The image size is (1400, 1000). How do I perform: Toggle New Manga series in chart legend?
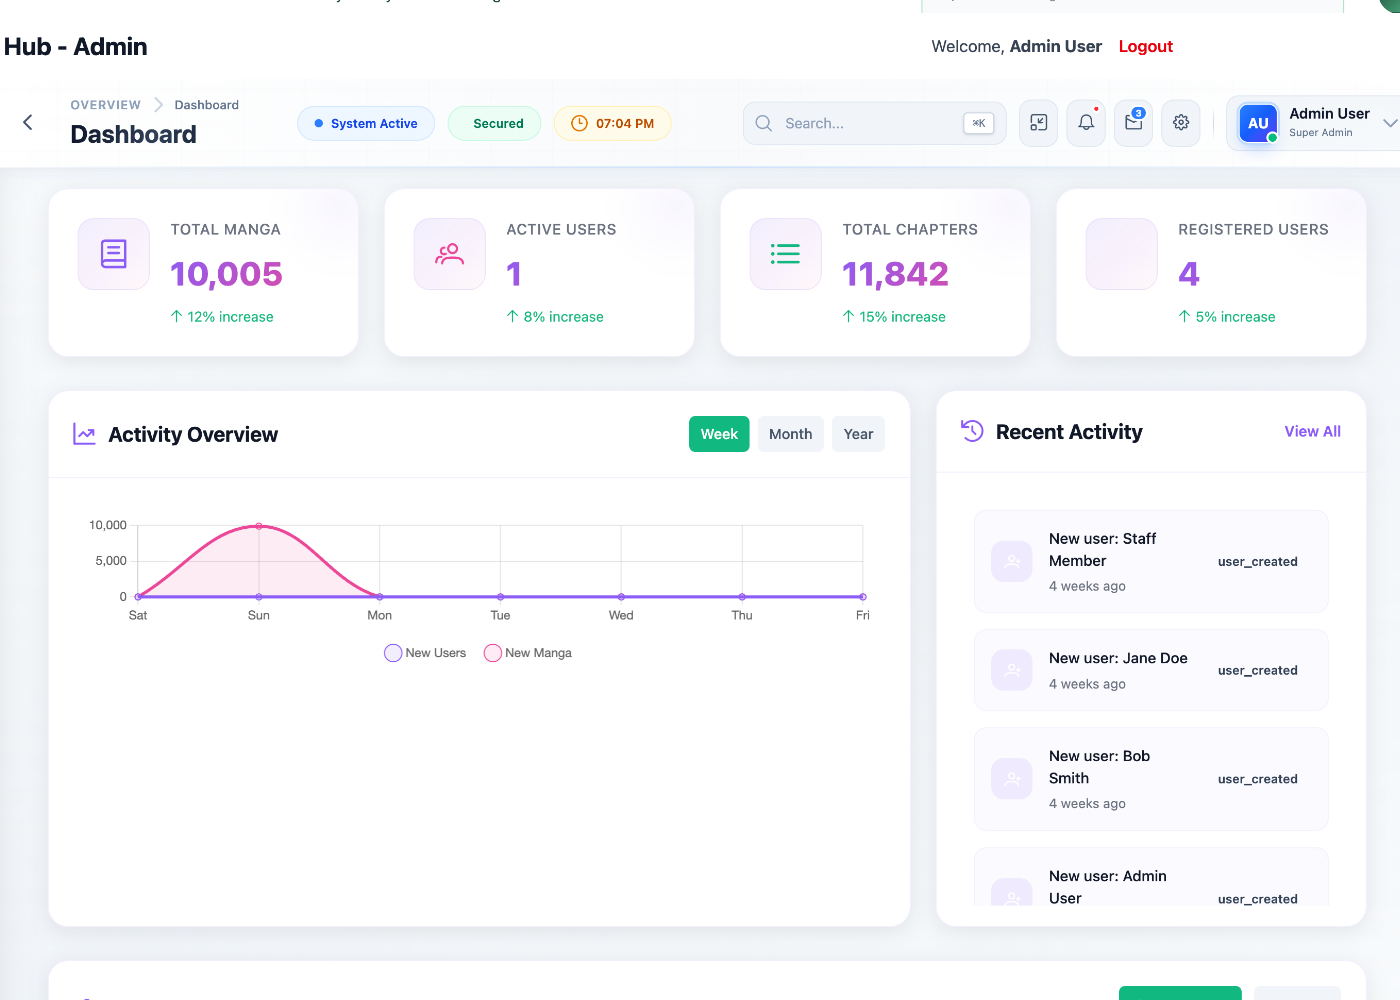click(528, 653)
